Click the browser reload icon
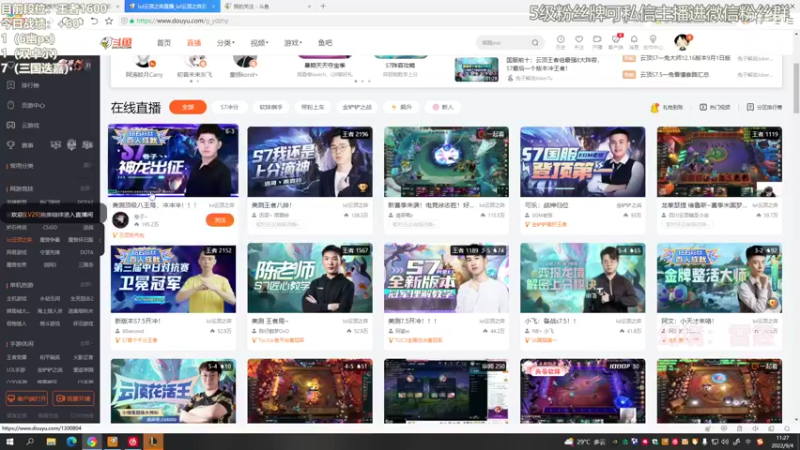 pyautogui.click(x=94, y=21)
